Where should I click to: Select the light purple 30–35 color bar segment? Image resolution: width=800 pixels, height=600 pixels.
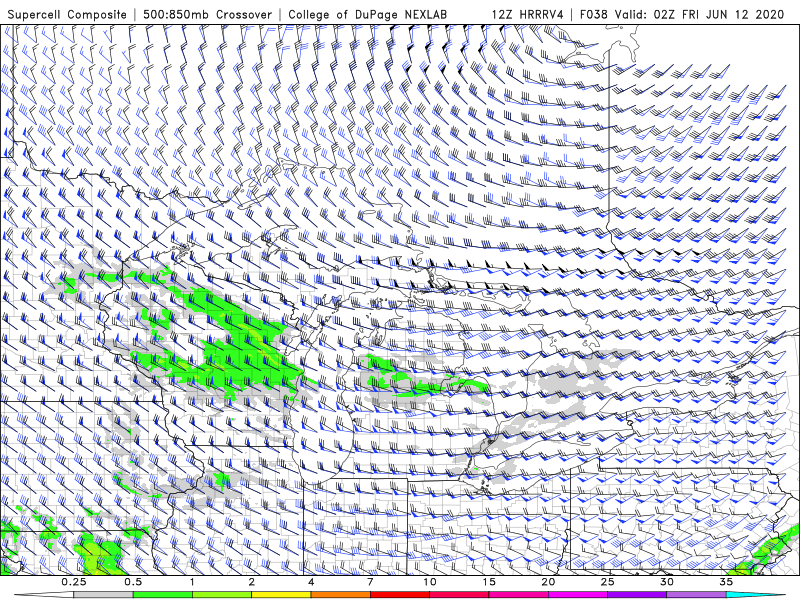696,595
